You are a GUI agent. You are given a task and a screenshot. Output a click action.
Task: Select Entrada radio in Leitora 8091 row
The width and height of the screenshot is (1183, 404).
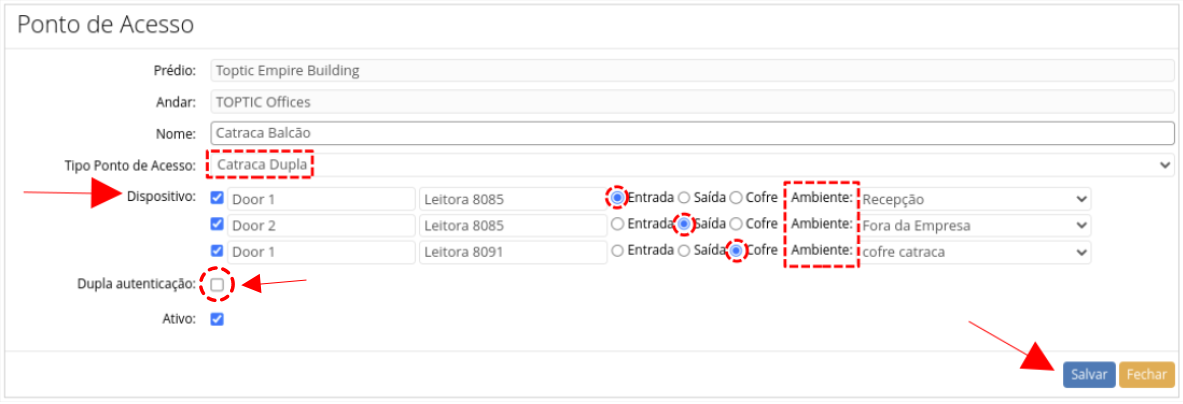[x=618, y=250]
